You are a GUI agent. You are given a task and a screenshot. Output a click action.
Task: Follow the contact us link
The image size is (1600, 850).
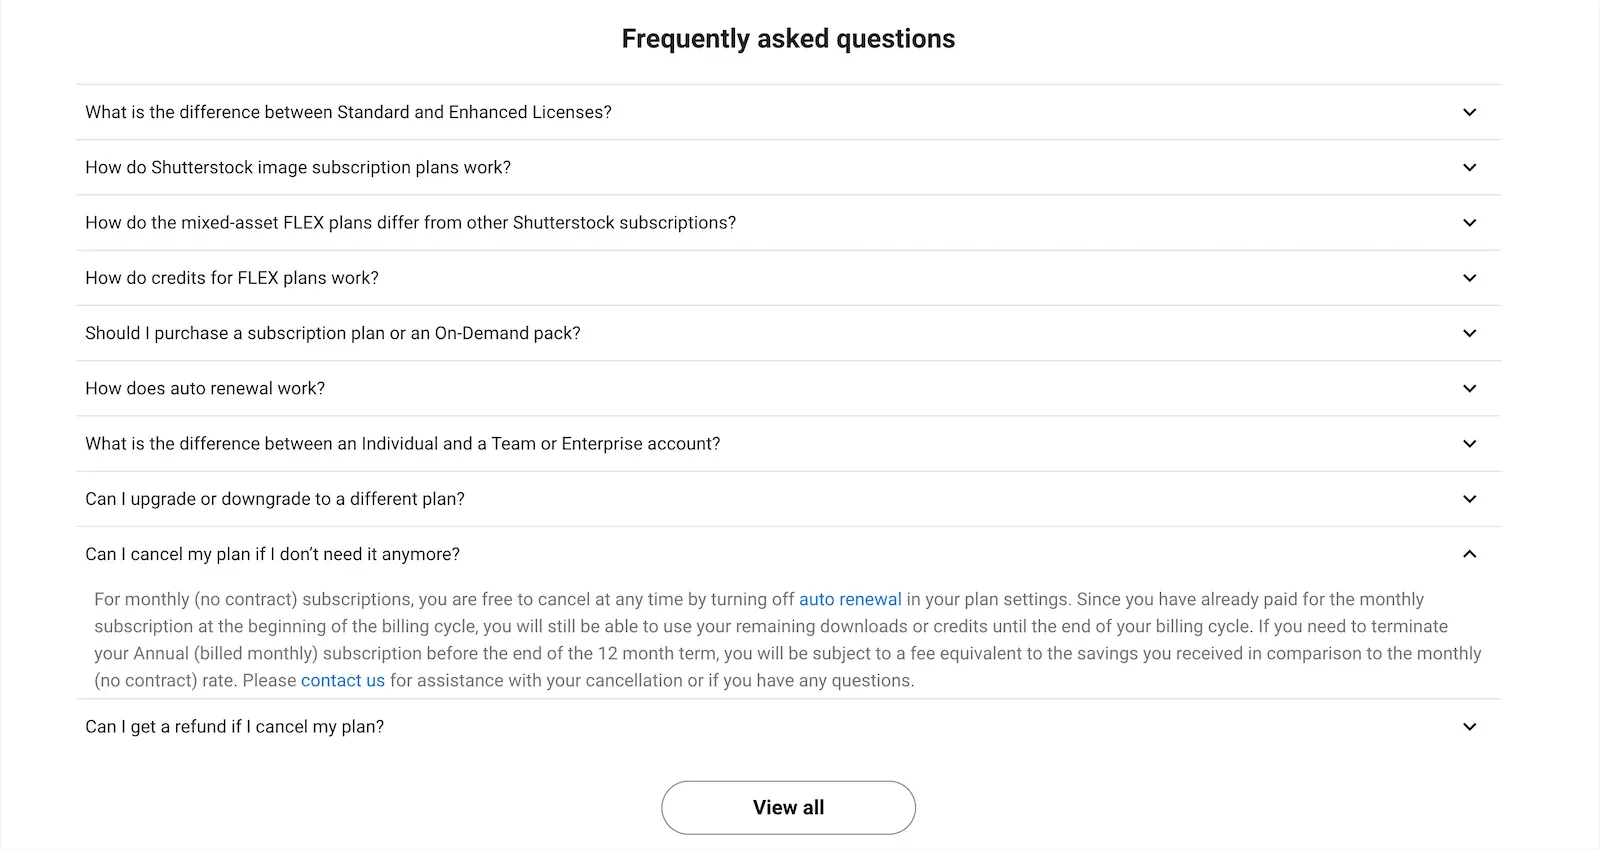(343, 680)
